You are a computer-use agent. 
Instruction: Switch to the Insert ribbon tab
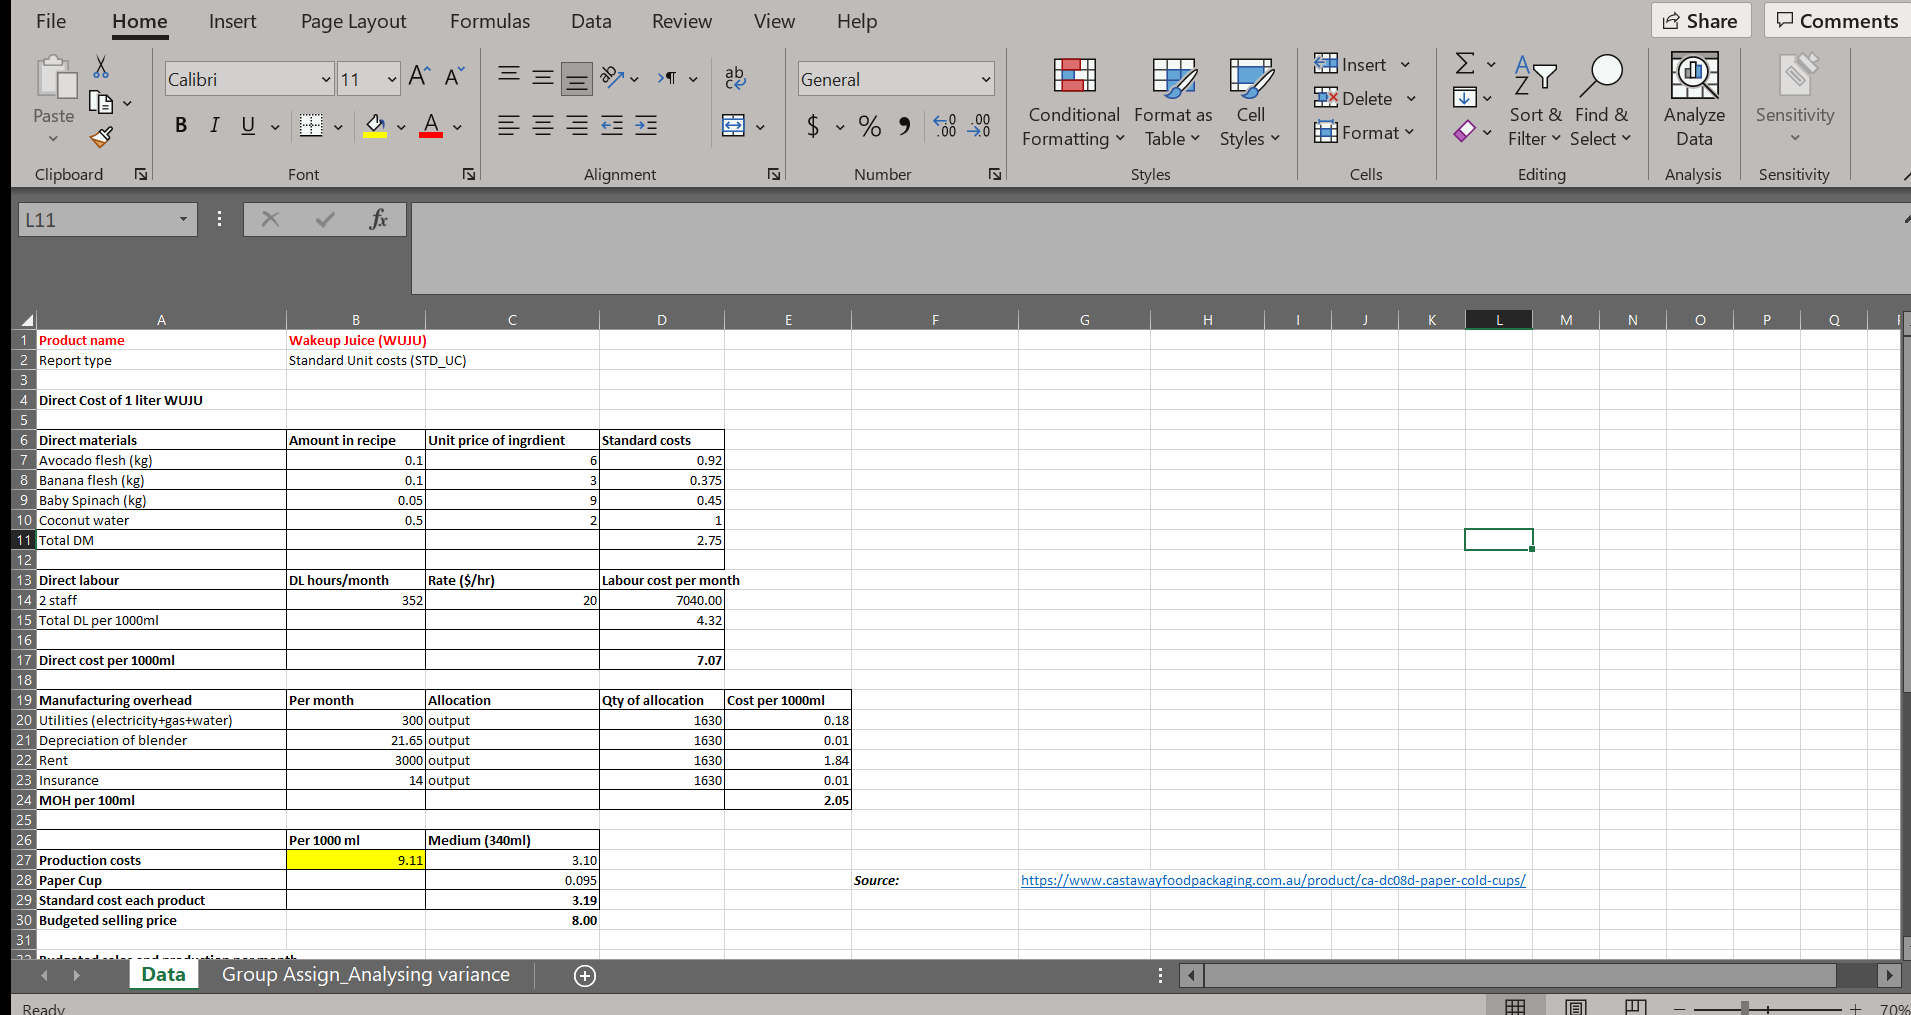click(x=233, y=21)
